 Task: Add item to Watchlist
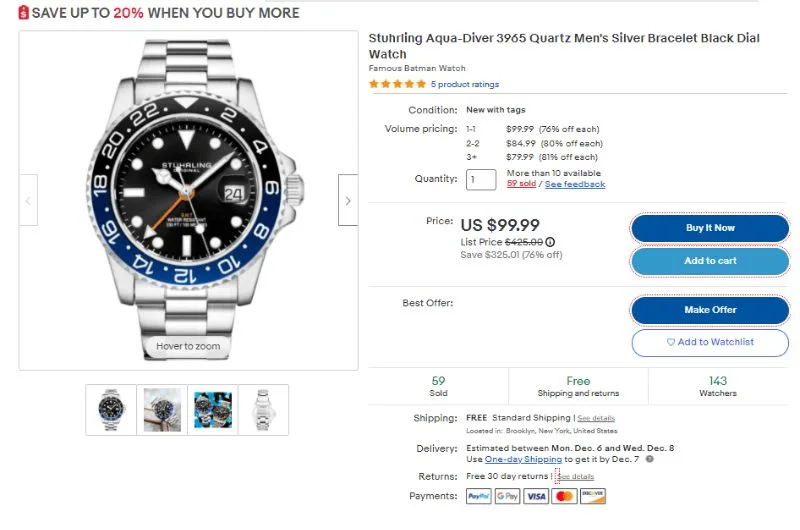coord(710,342)
